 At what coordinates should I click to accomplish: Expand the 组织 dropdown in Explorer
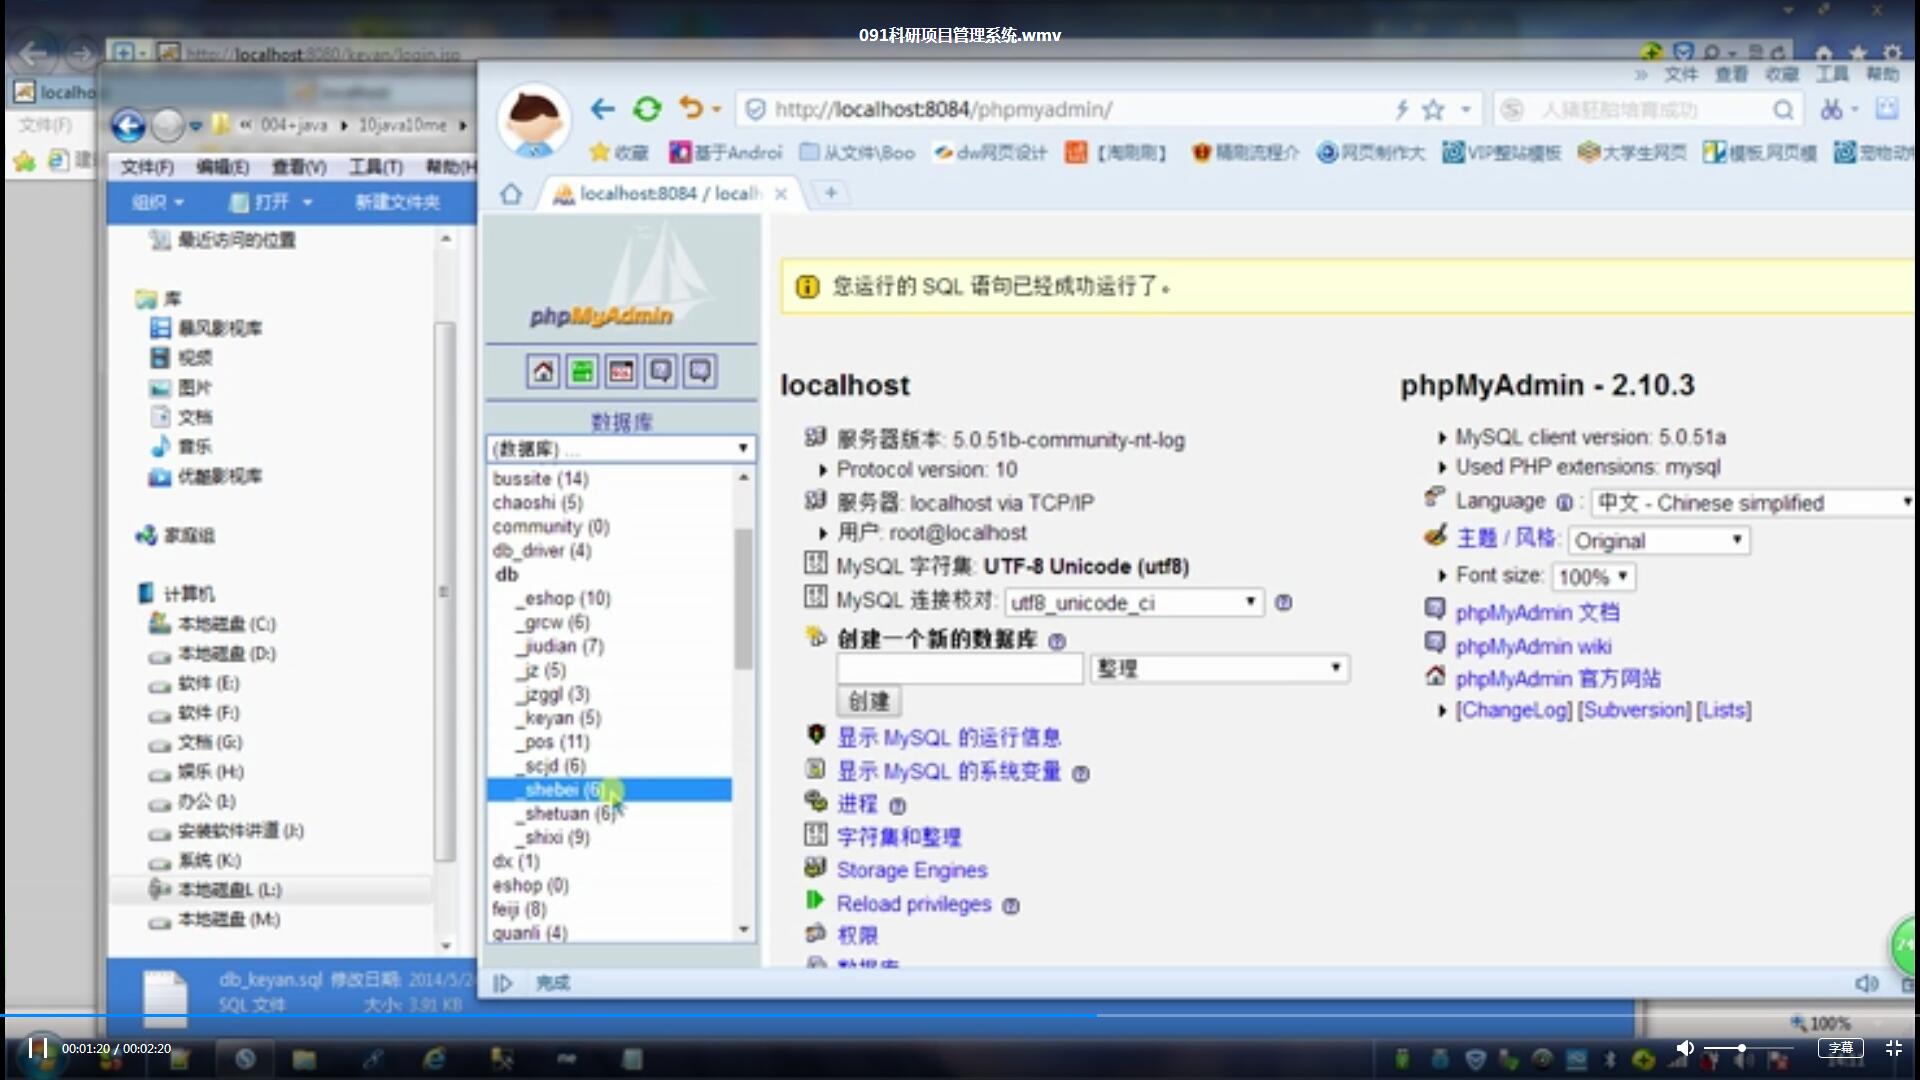click(158, 202)
